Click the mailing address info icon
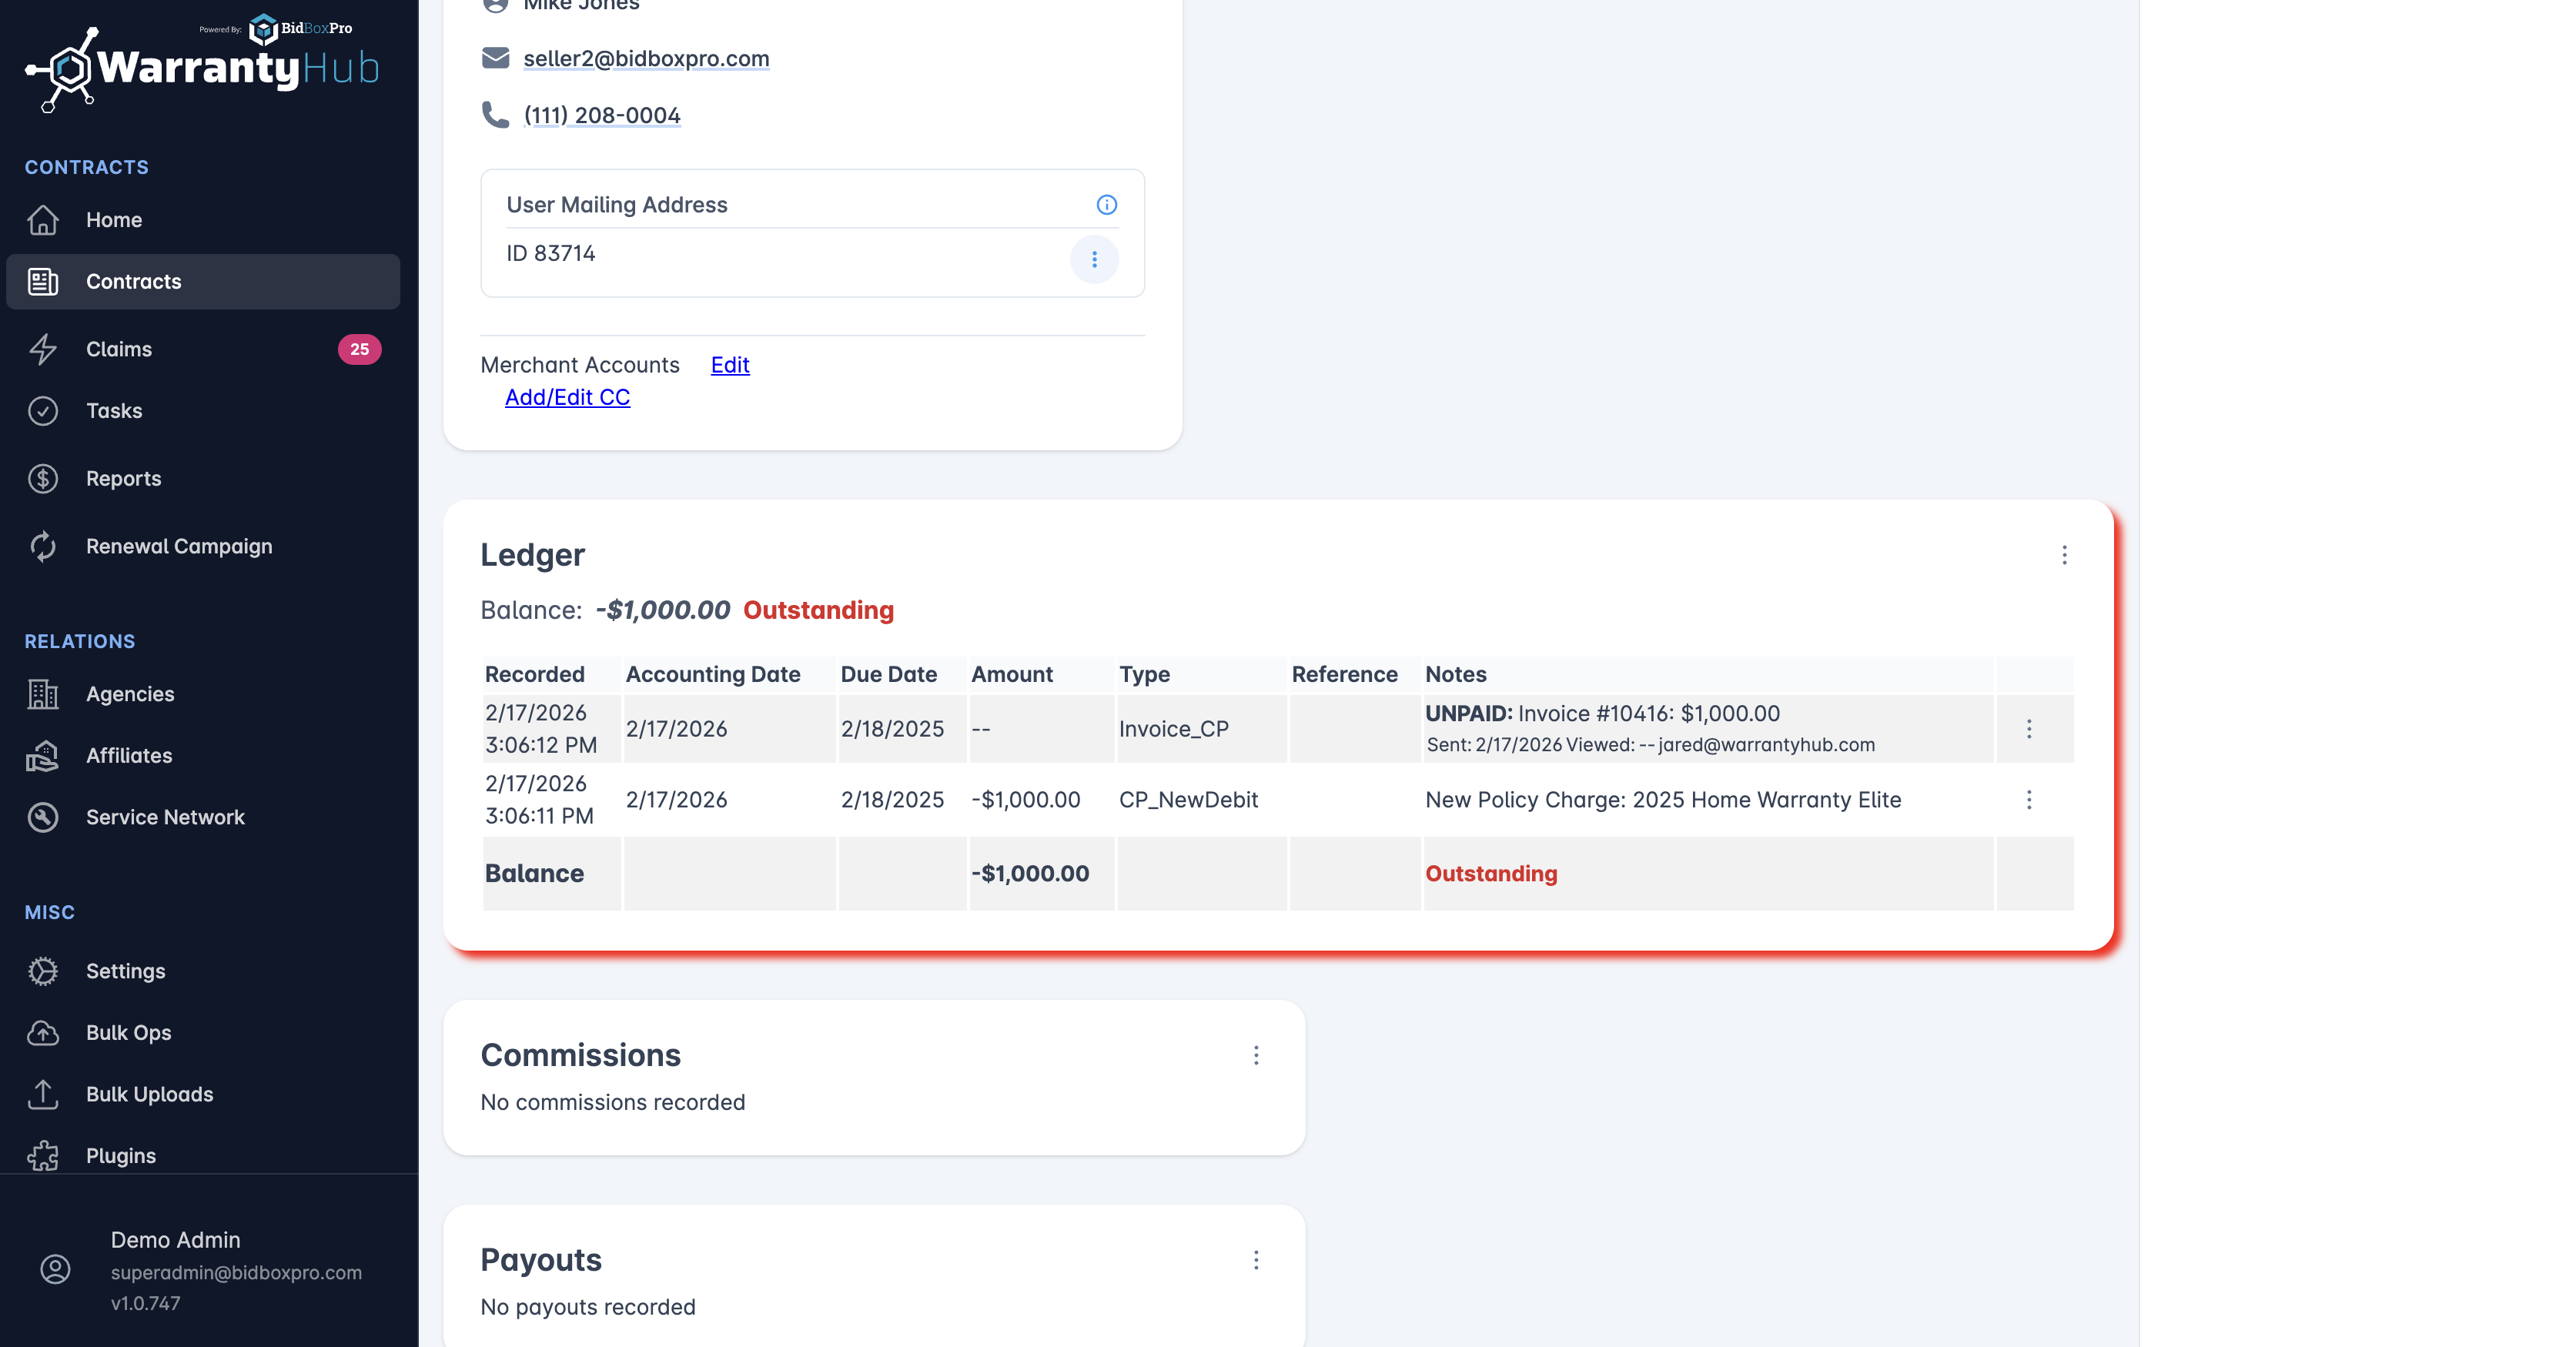 (1106, 205)
